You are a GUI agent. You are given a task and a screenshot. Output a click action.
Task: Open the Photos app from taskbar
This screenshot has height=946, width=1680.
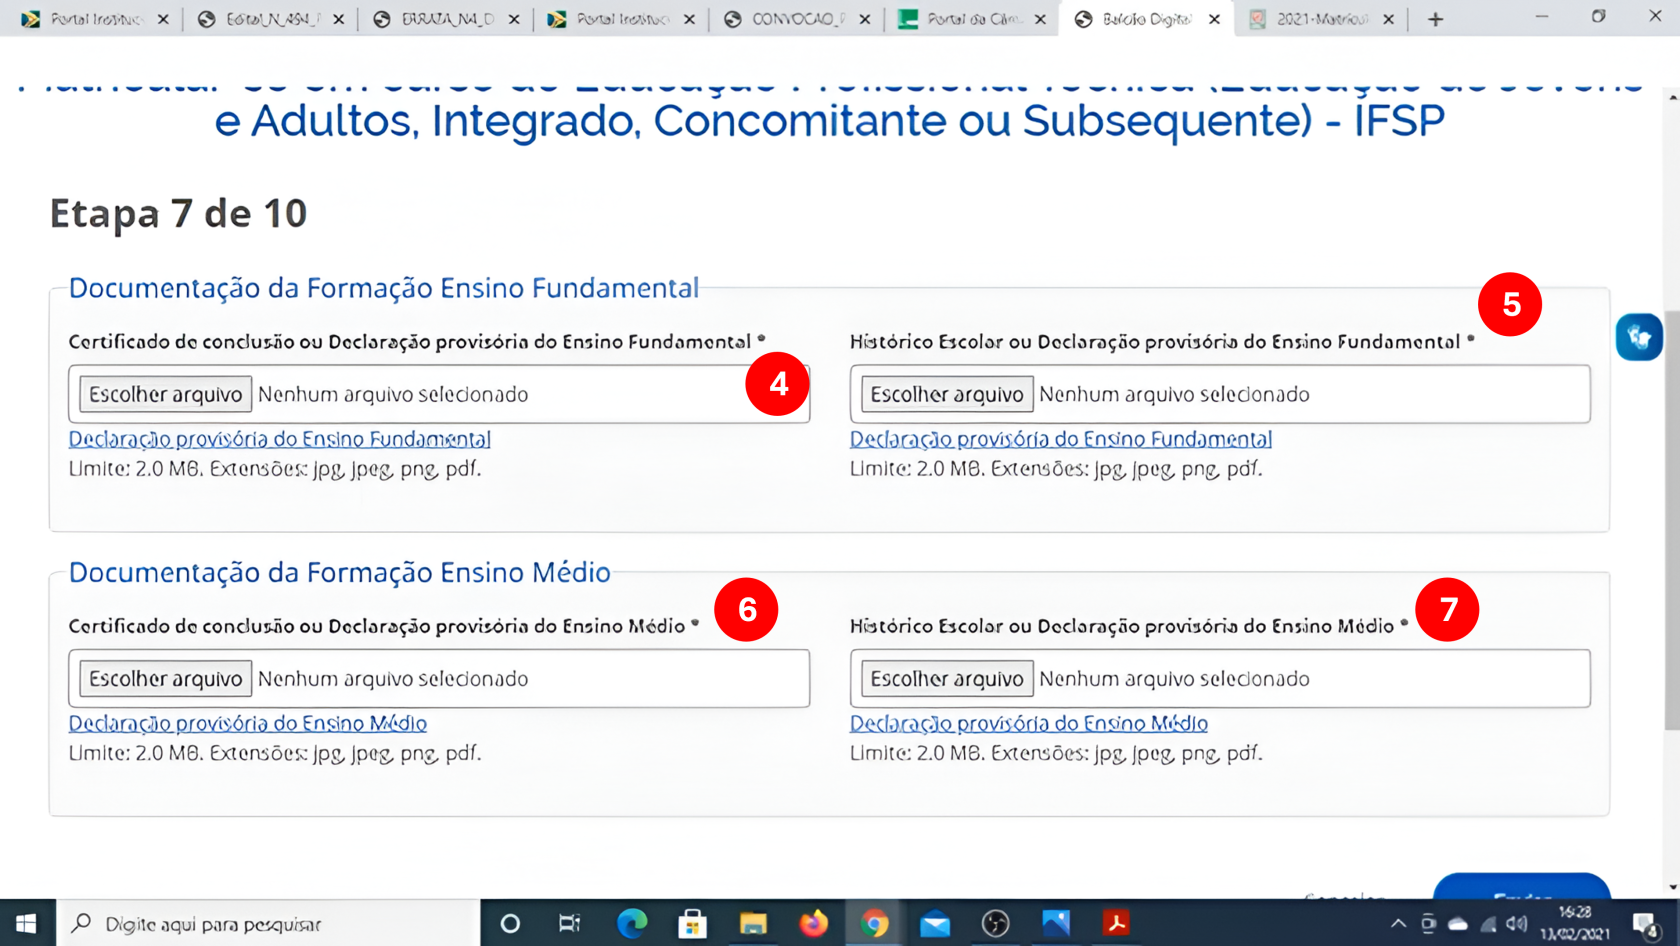point(1056,923)
